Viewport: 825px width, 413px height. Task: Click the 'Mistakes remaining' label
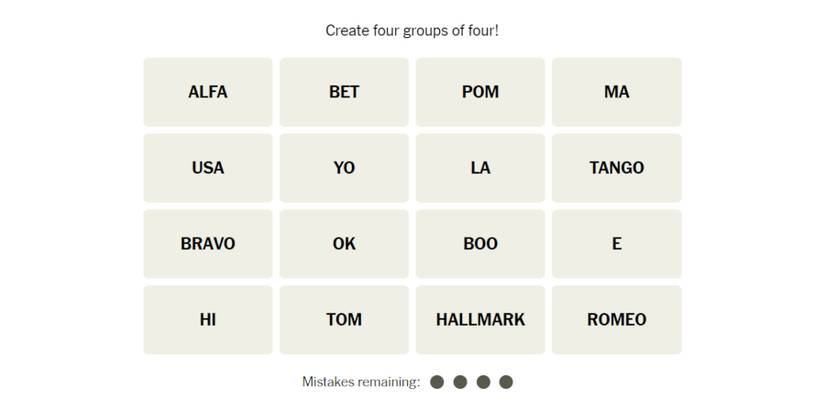[361, 382]
